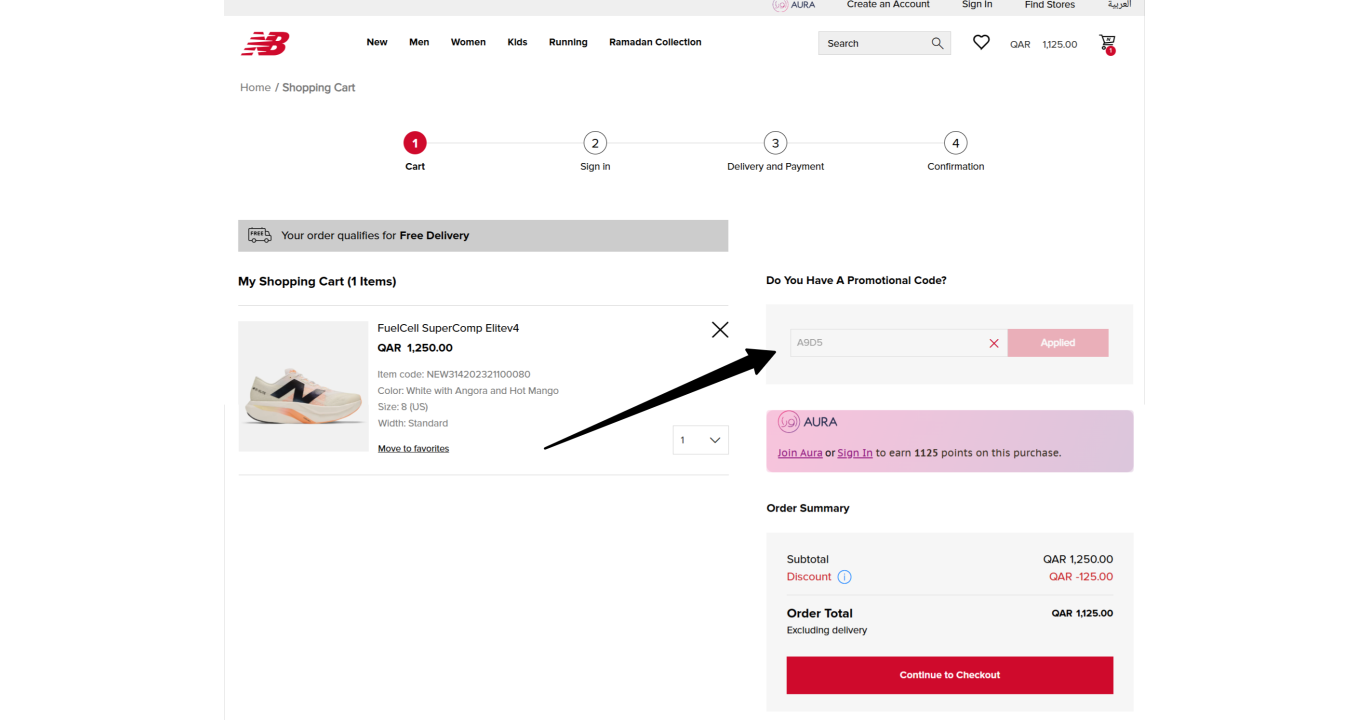
Task: Click the Aura logo in the pink banner
Action: 808,422
